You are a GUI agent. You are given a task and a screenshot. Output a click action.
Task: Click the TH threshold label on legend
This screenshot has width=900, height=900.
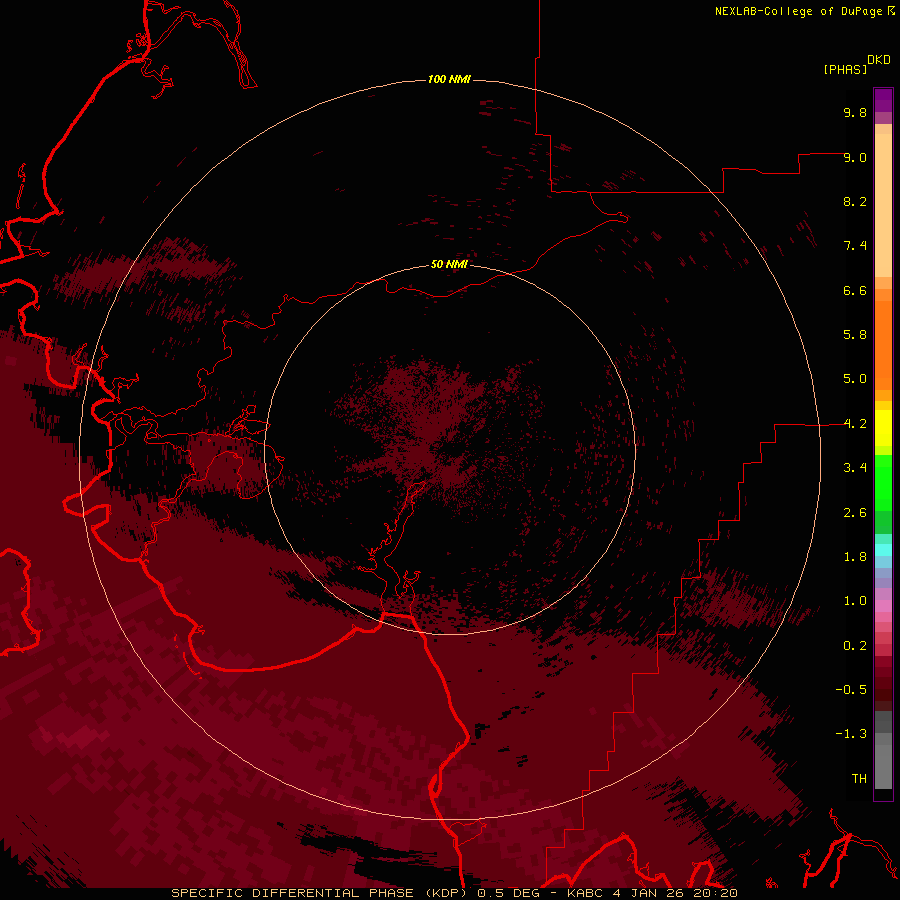[x=859, y=779]
